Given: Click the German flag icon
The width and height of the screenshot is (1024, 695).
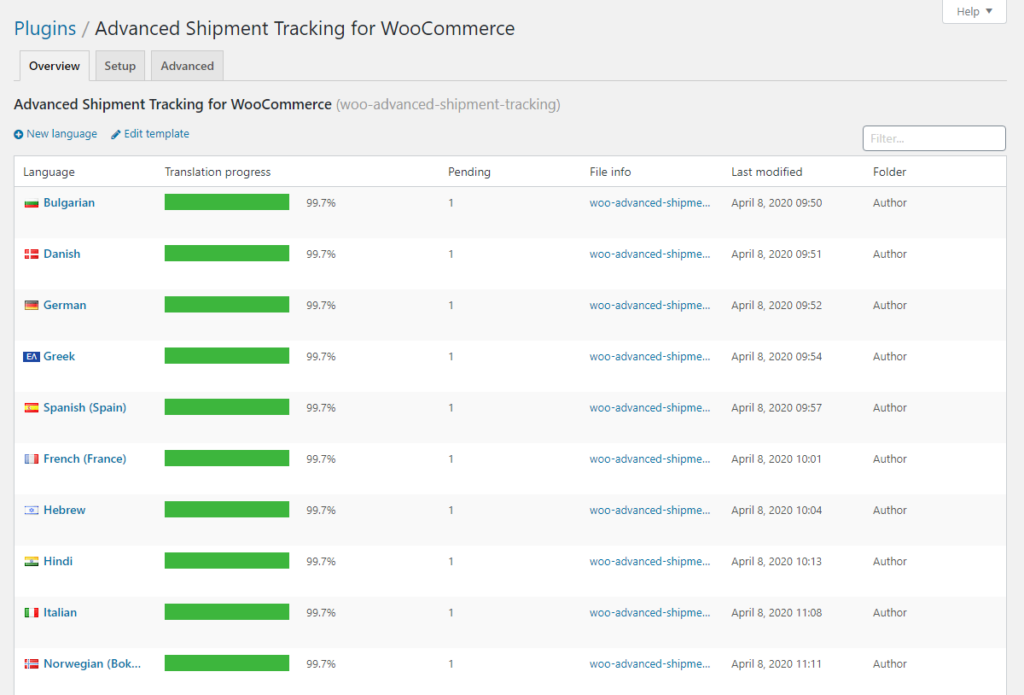Looking at the screenshot, I should [x=31, y=305].
